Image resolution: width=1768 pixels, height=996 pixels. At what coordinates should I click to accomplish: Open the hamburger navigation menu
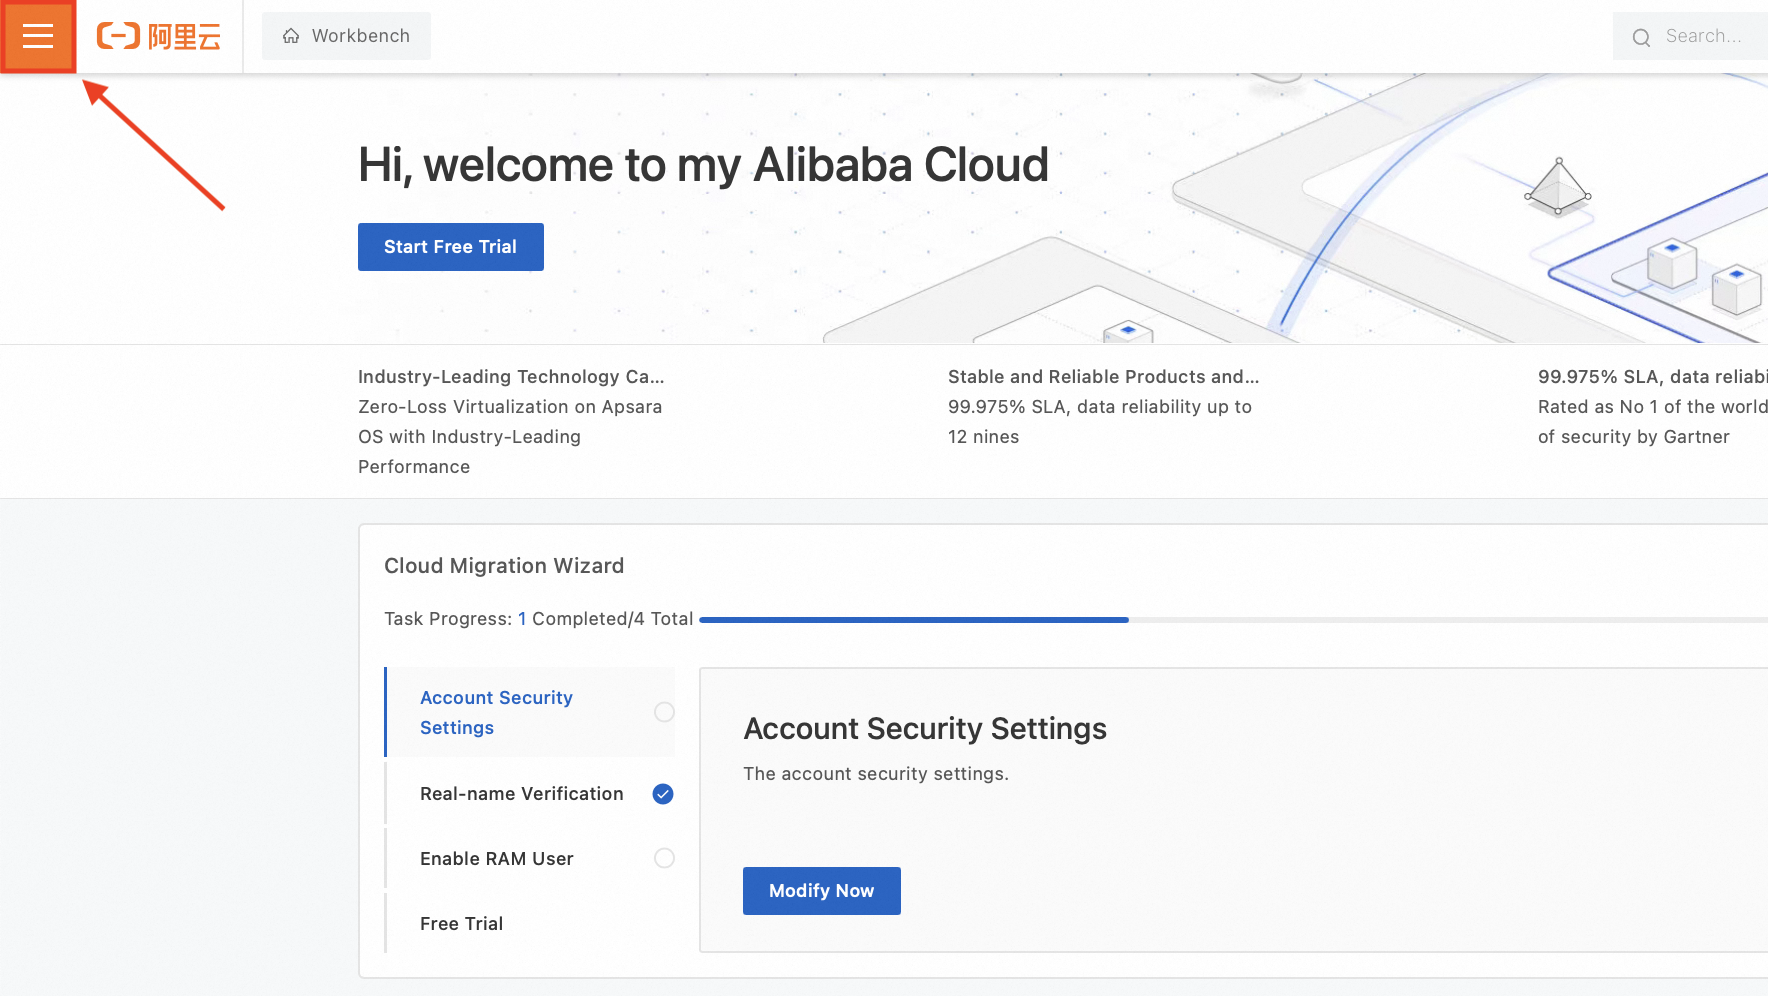38,36
